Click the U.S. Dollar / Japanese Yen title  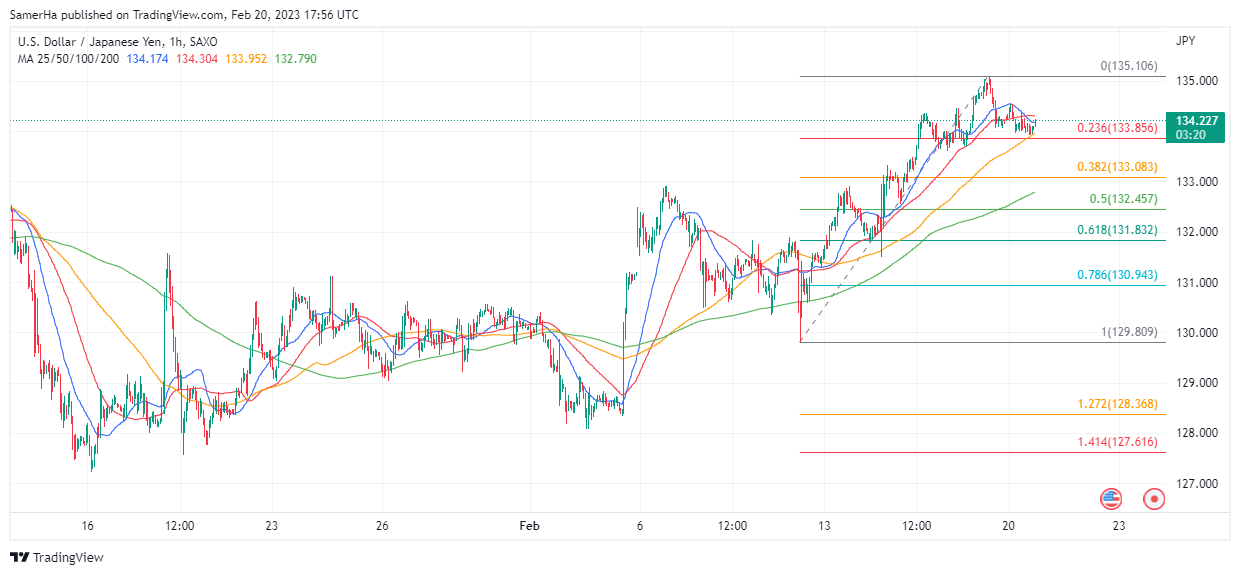117,42
